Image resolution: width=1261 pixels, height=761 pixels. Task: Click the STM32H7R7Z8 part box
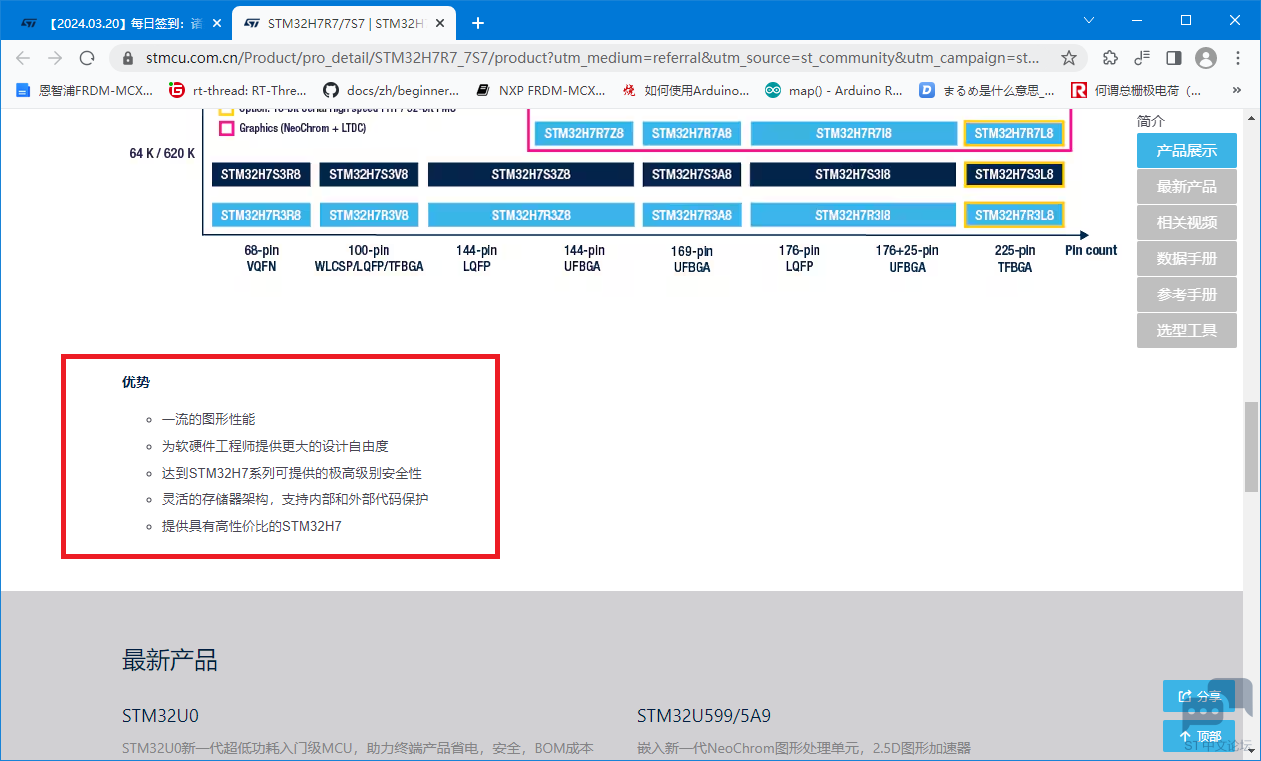pos(584,133)
